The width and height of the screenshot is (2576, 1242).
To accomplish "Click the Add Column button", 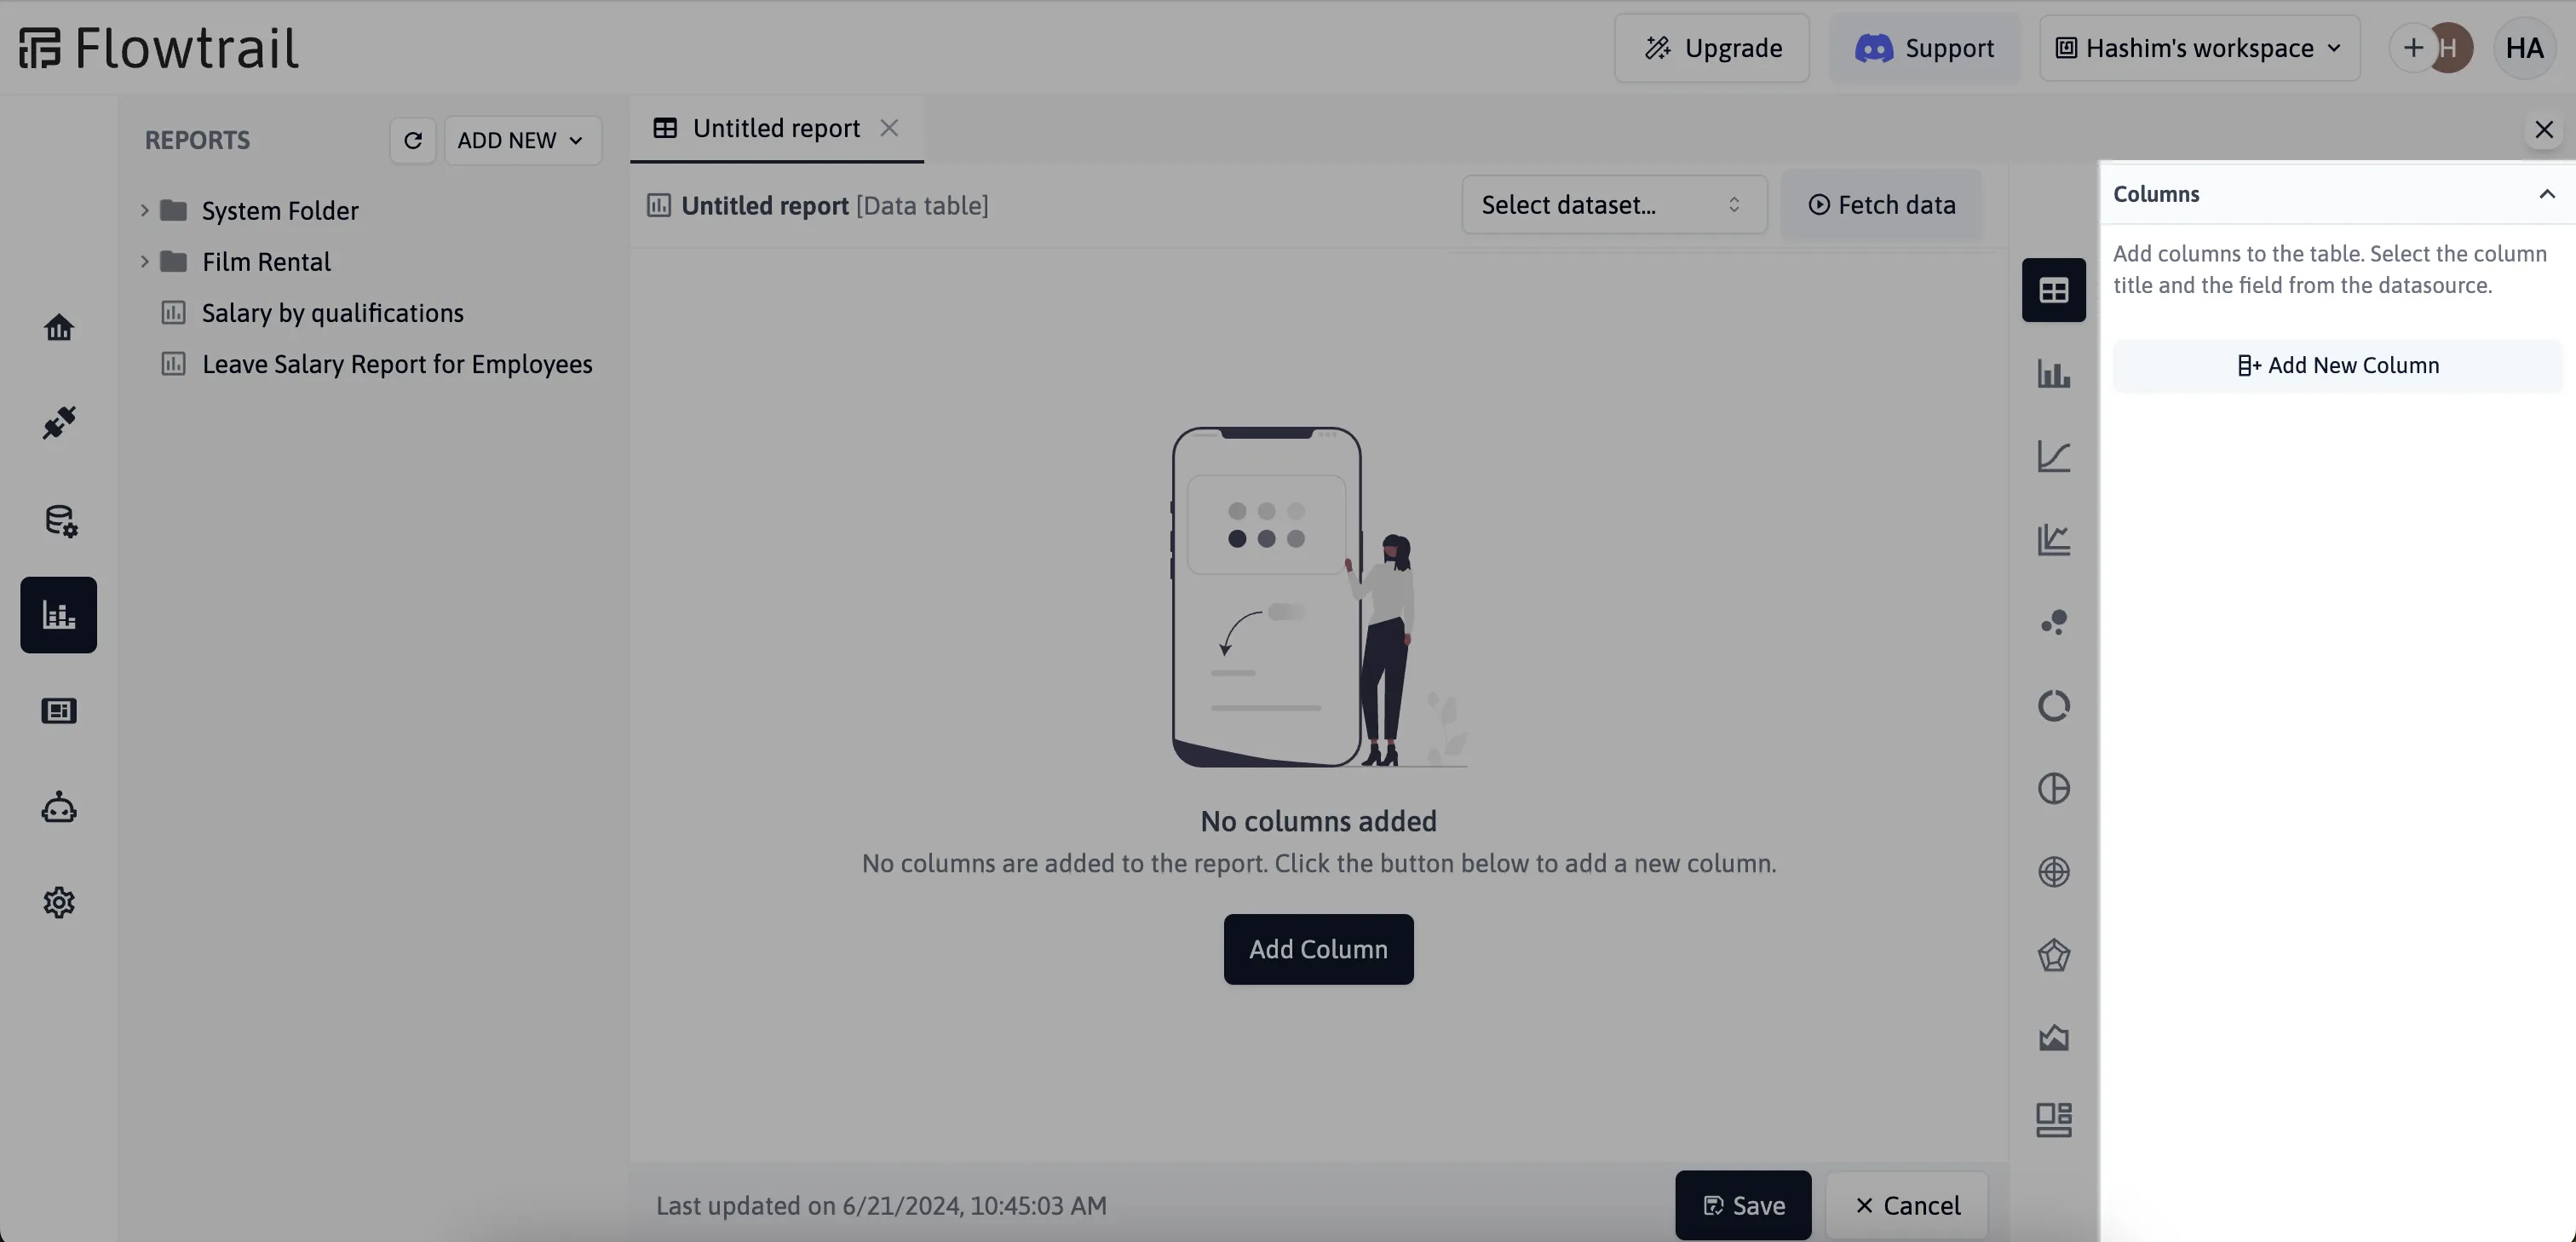I will click(1320, 948).
